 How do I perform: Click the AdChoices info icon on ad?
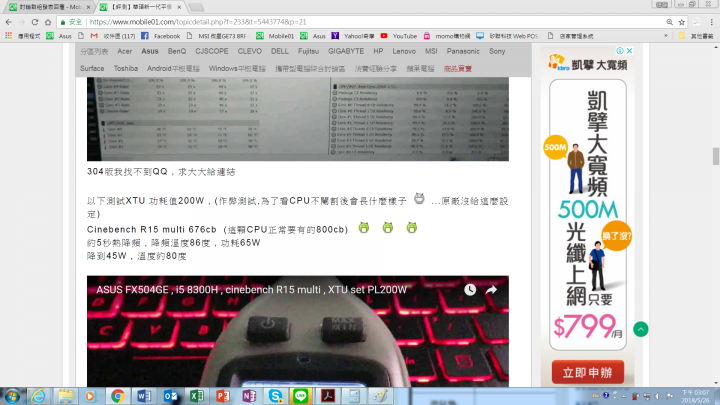pos(620,51)
